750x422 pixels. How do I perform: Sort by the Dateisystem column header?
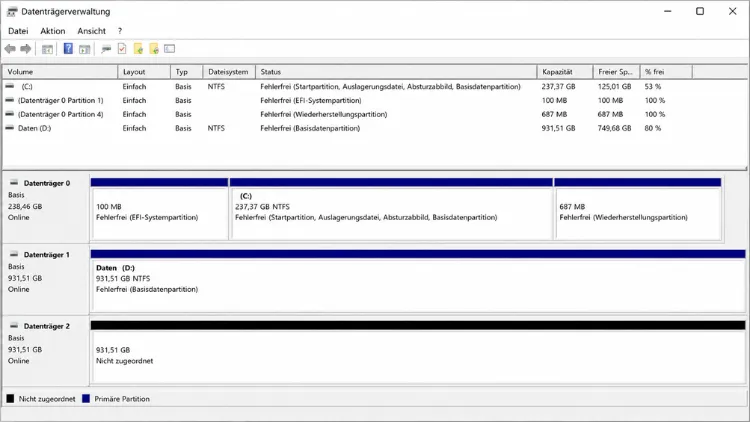229,72
